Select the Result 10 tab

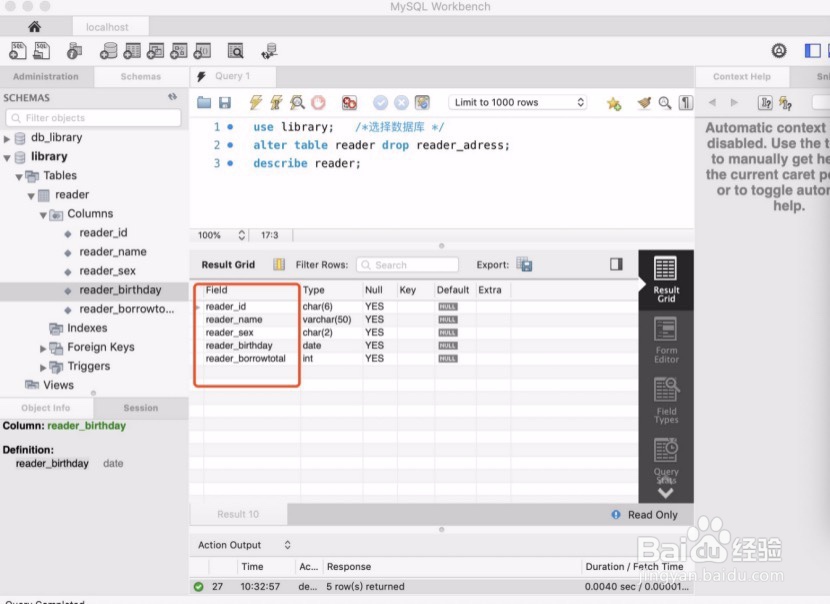[238, 514]
